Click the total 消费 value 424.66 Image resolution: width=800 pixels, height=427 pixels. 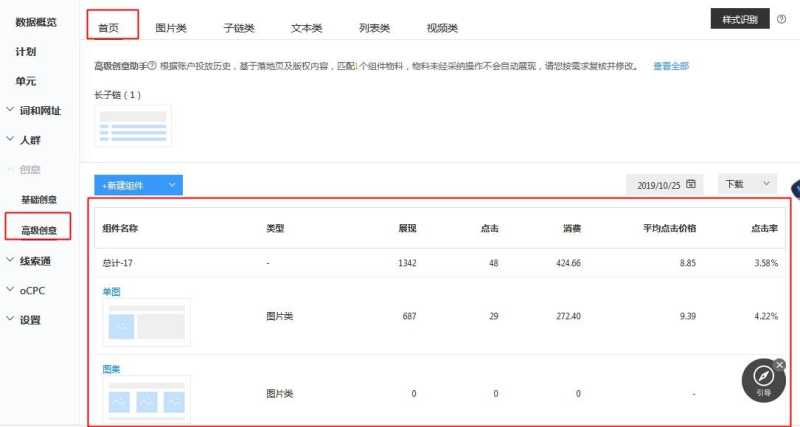point(568,263)
